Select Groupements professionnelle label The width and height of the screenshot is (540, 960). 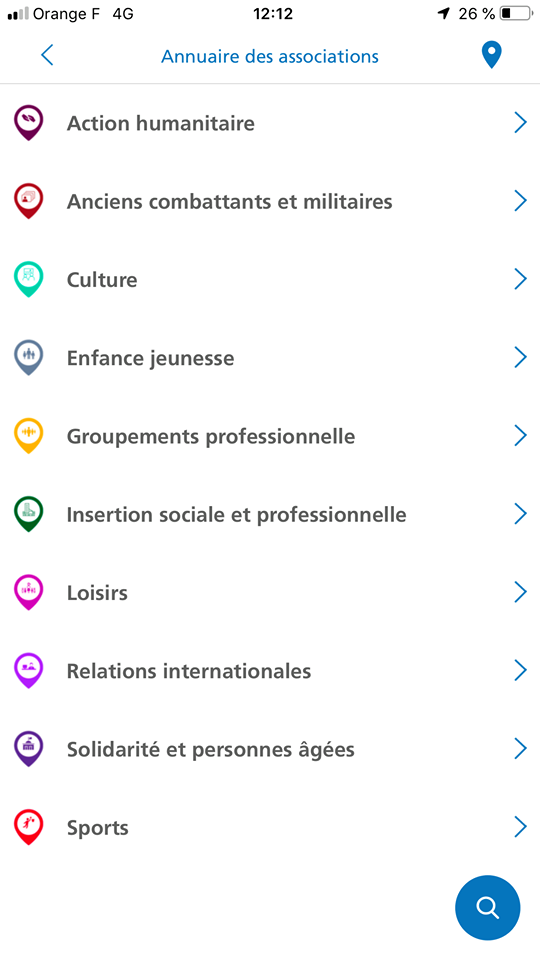pyautogui.click(x=211, y=437)
